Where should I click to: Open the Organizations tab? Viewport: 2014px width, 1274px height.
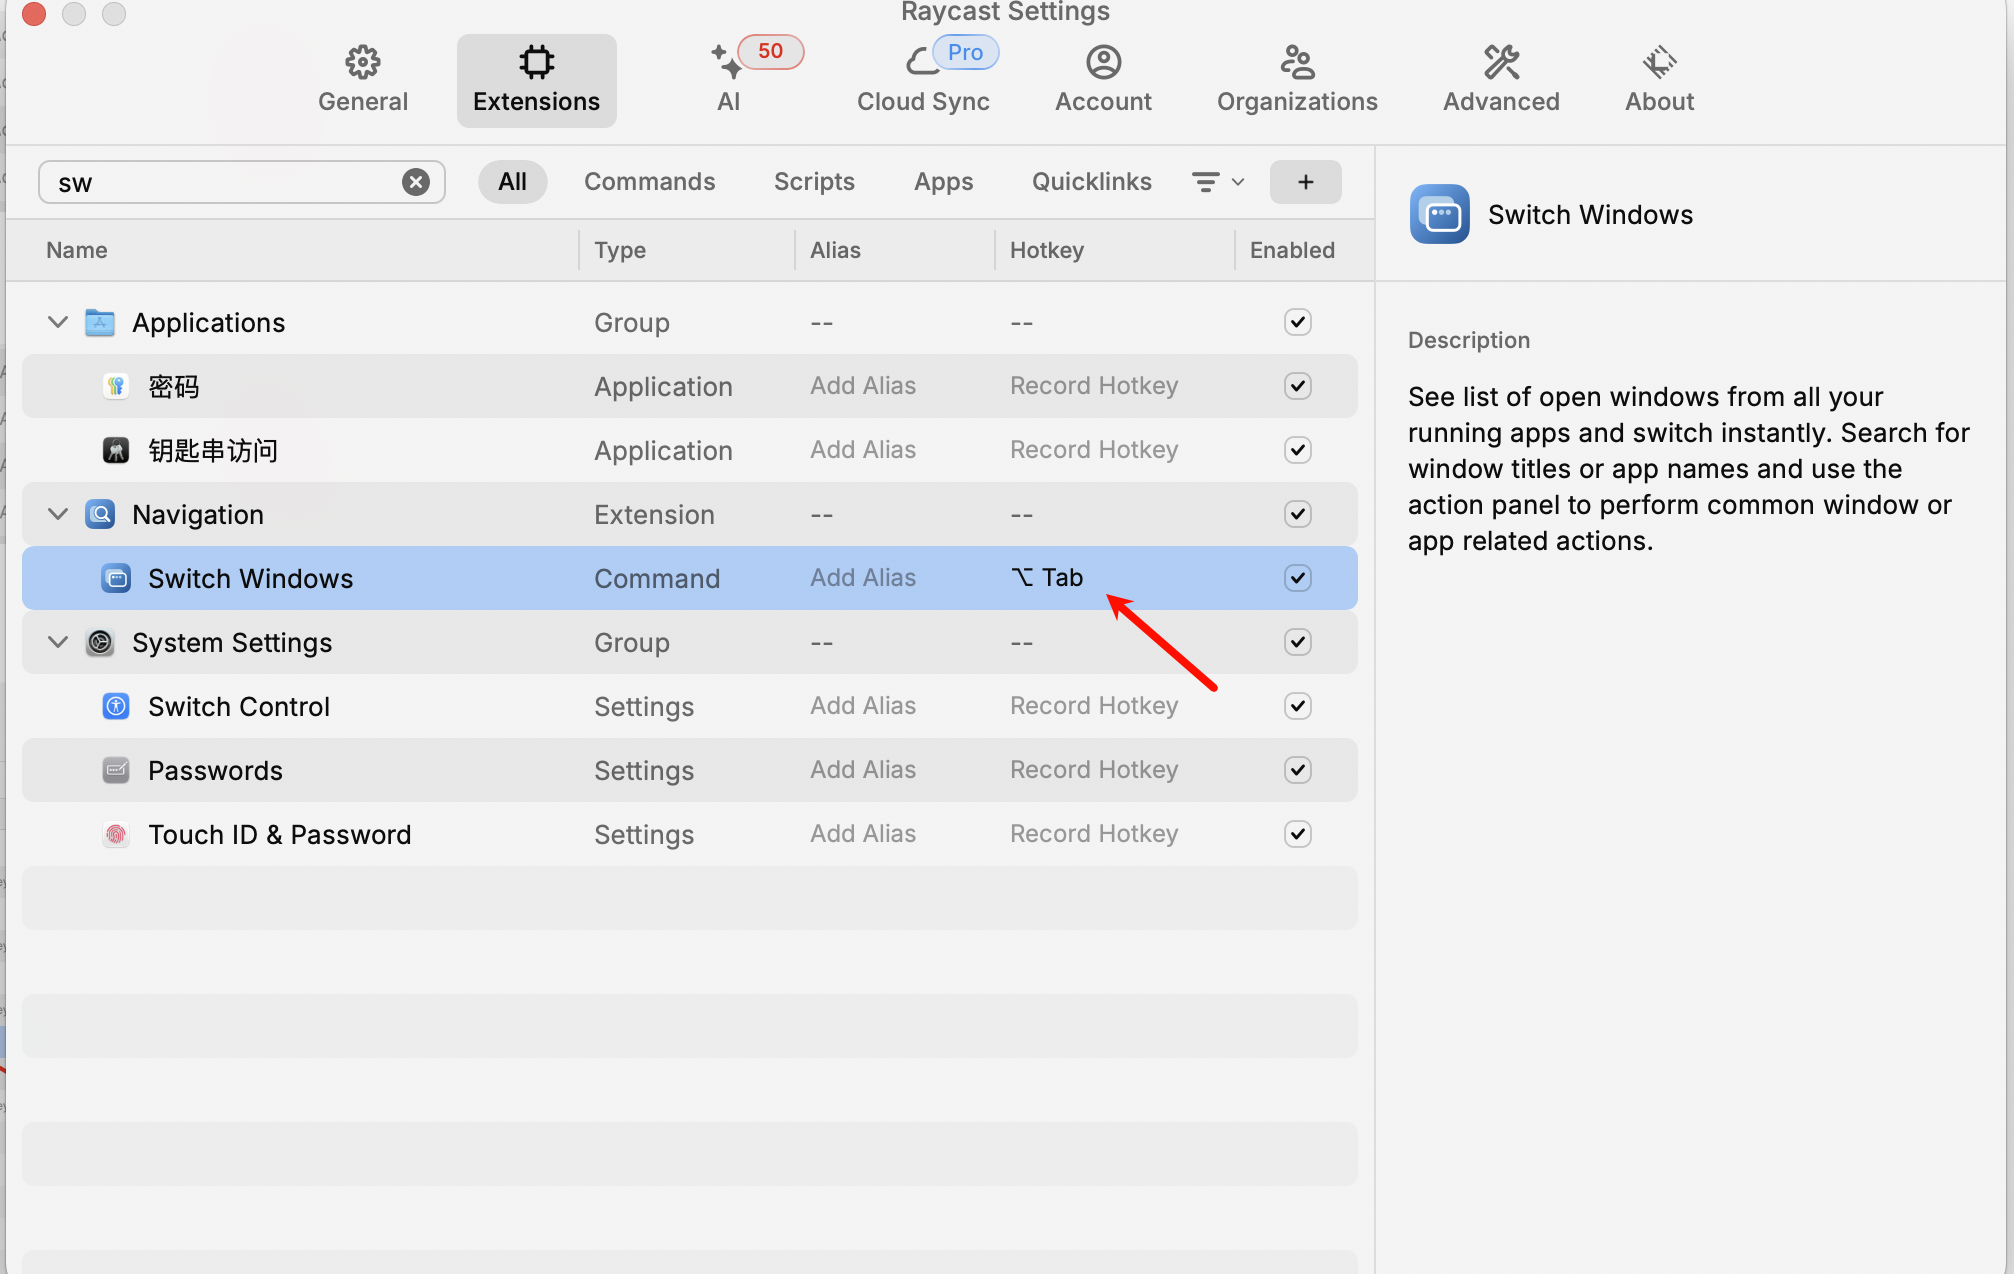[1296, 79]
